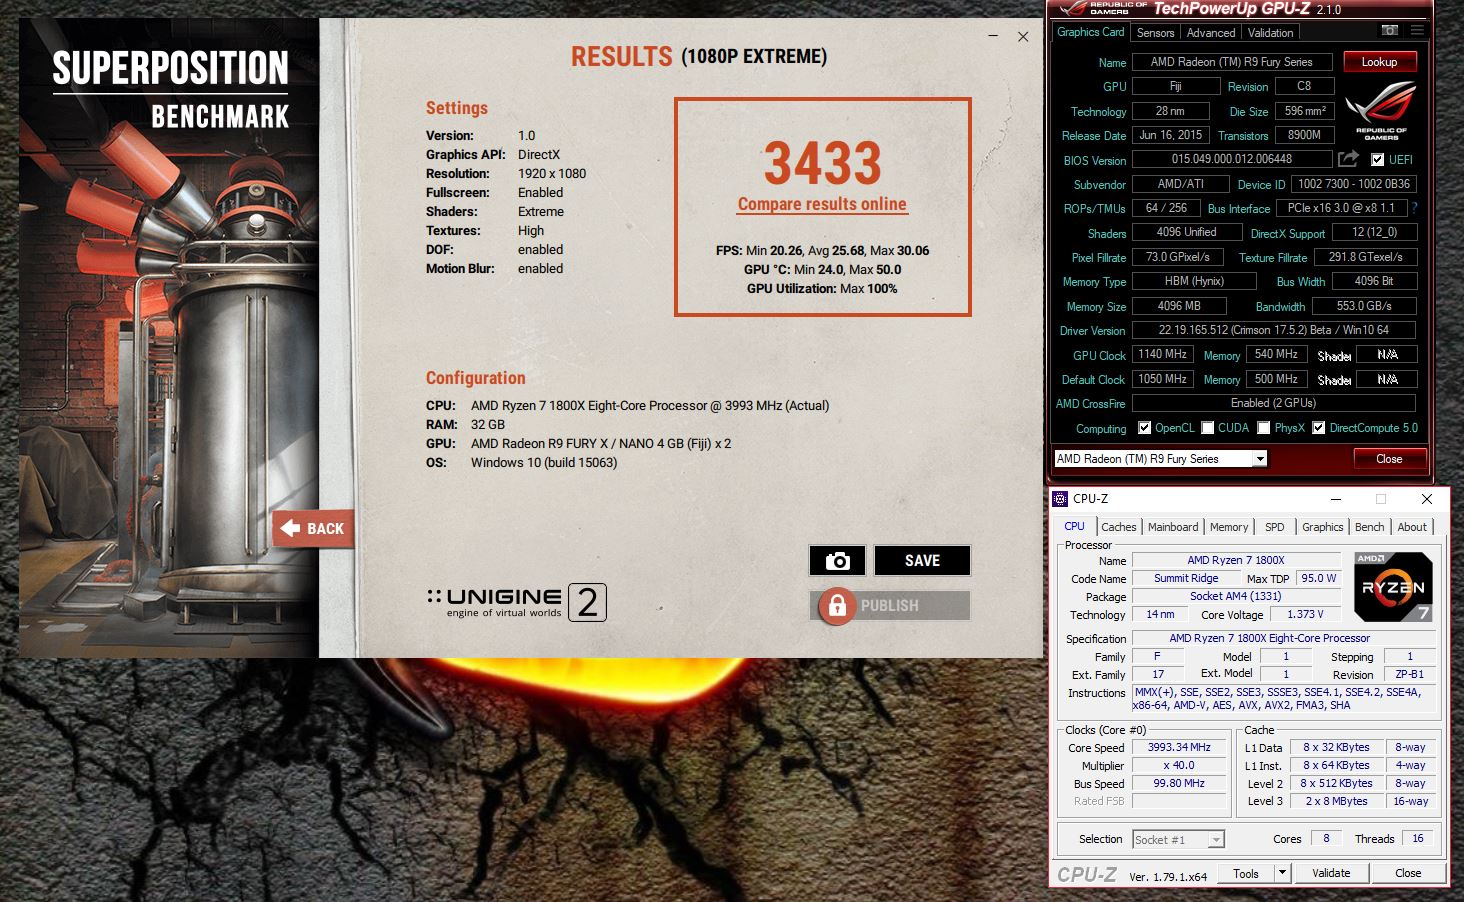
Task: Click the CPU-Z bottom Close button
Action: tap(1408, 873)
